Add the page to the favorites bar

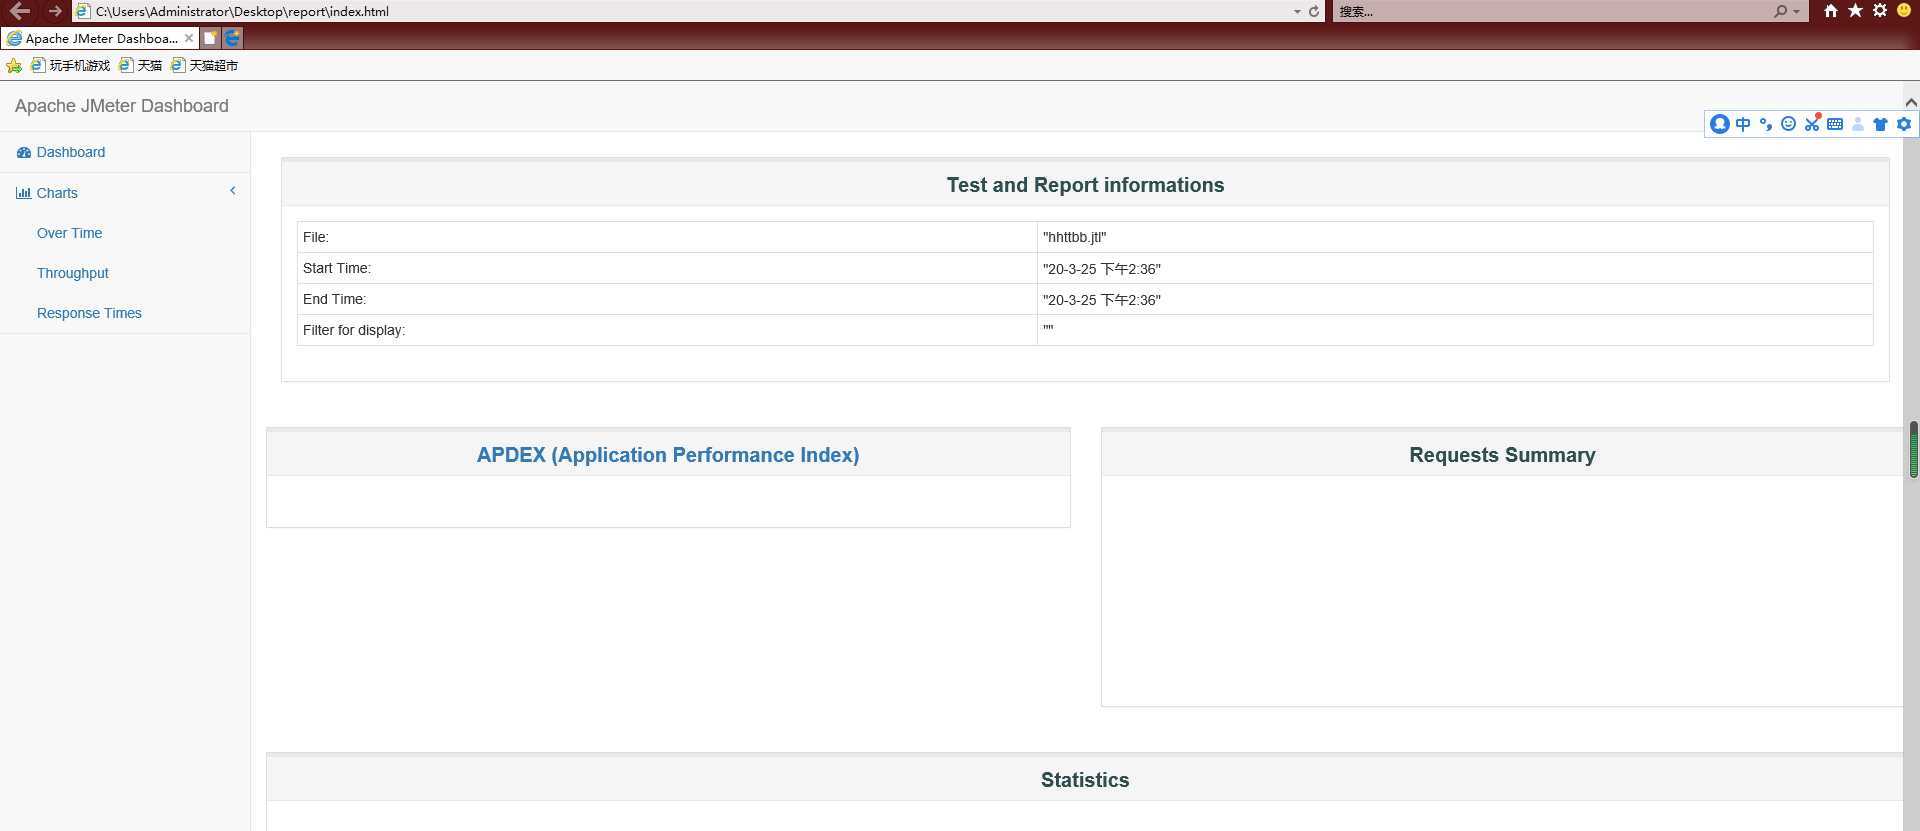[x=14, y=66]
